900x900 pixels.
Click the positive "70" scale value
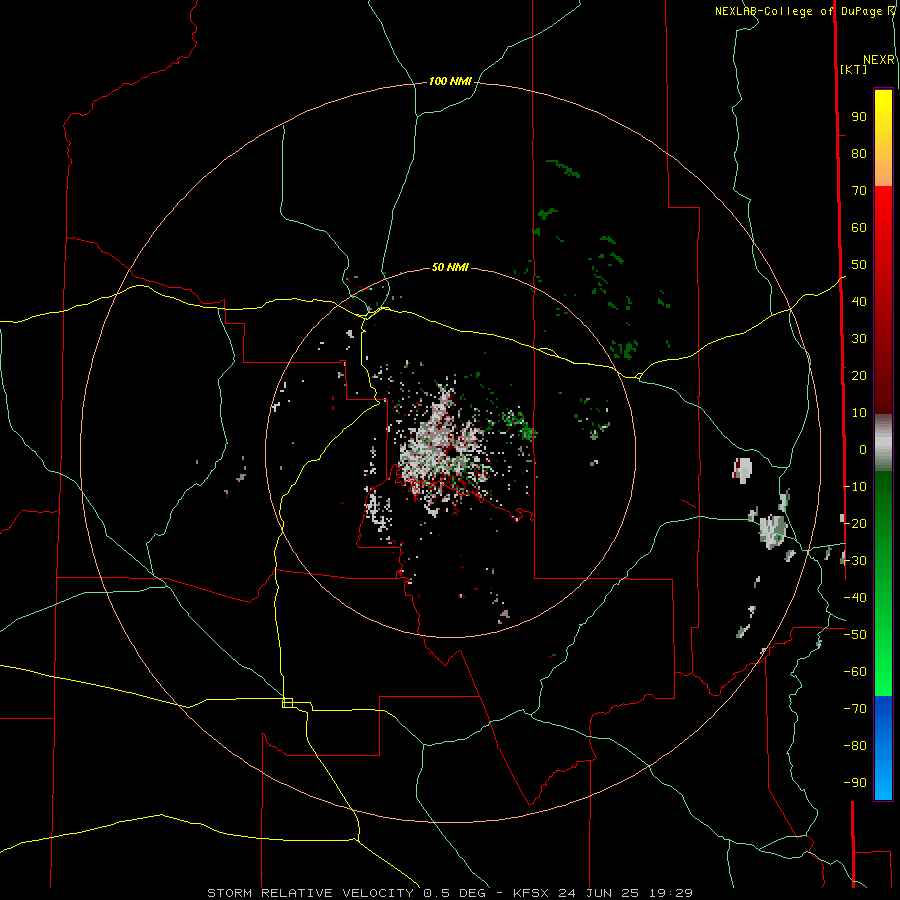point(859,191)
